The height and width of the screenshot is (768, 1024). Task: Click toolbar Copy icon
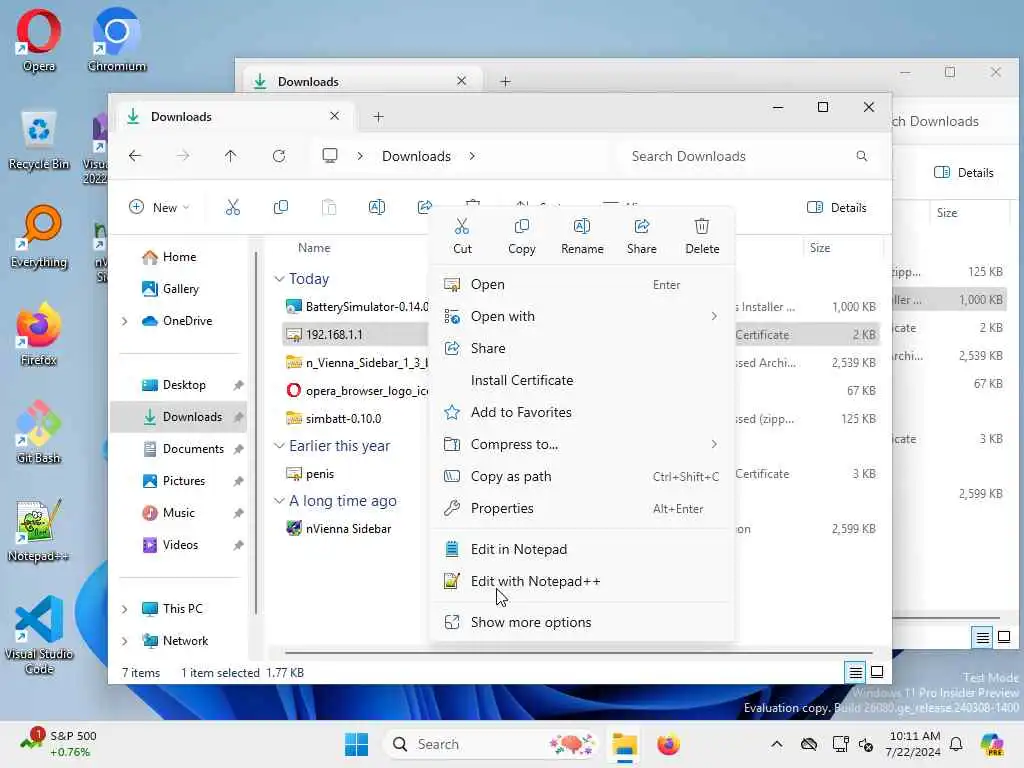(281, 208)
